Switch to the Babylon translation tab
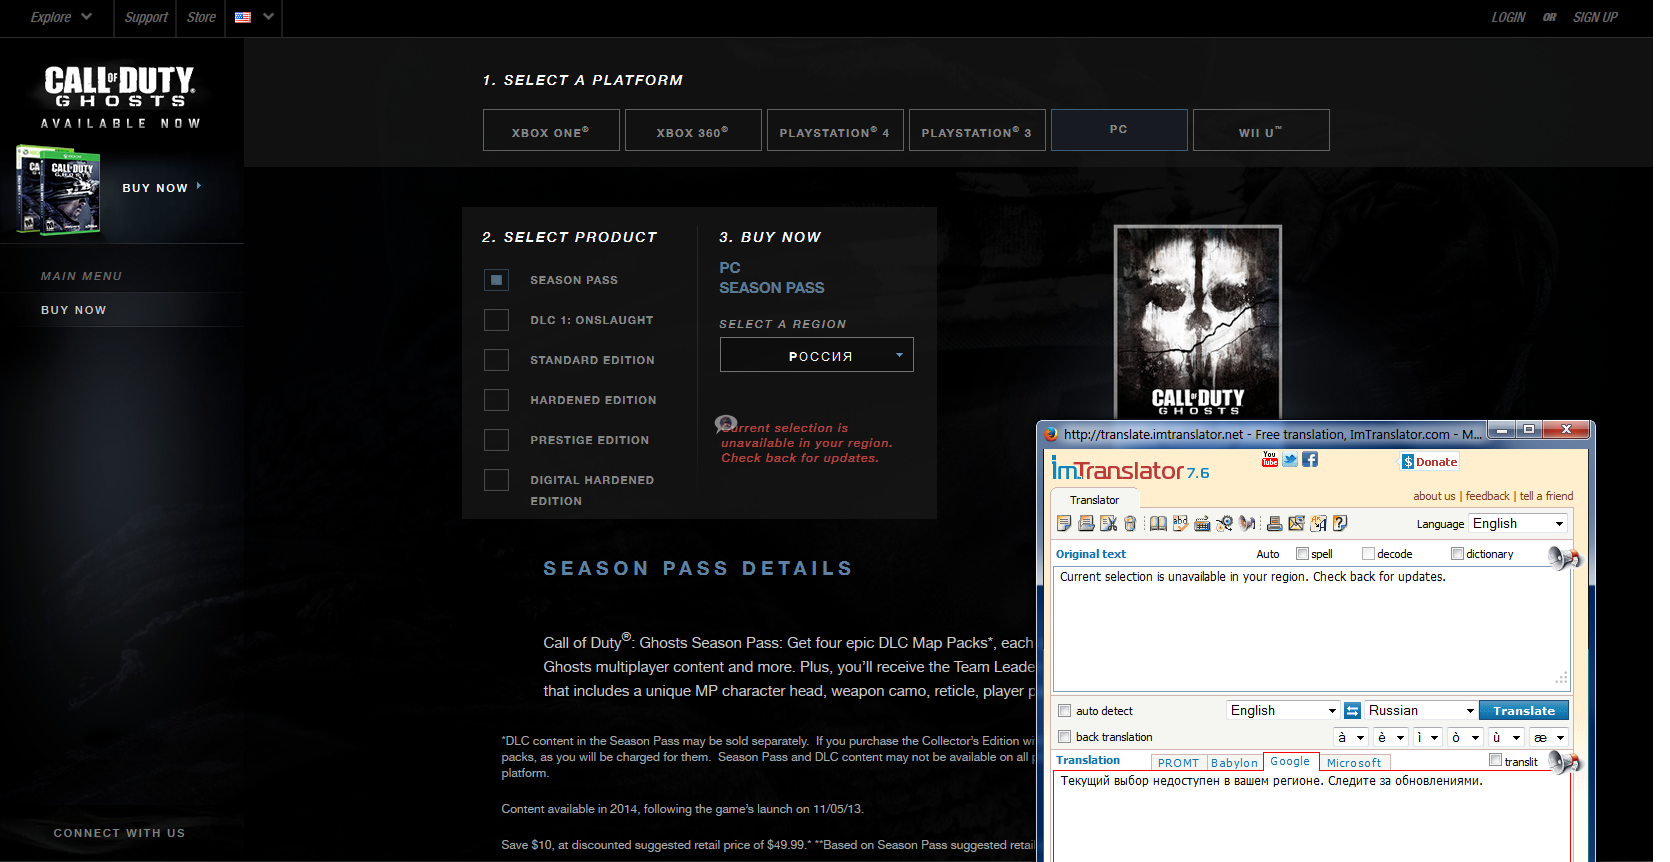This screenshot has height=862, width=1670. pos(1234,762)
